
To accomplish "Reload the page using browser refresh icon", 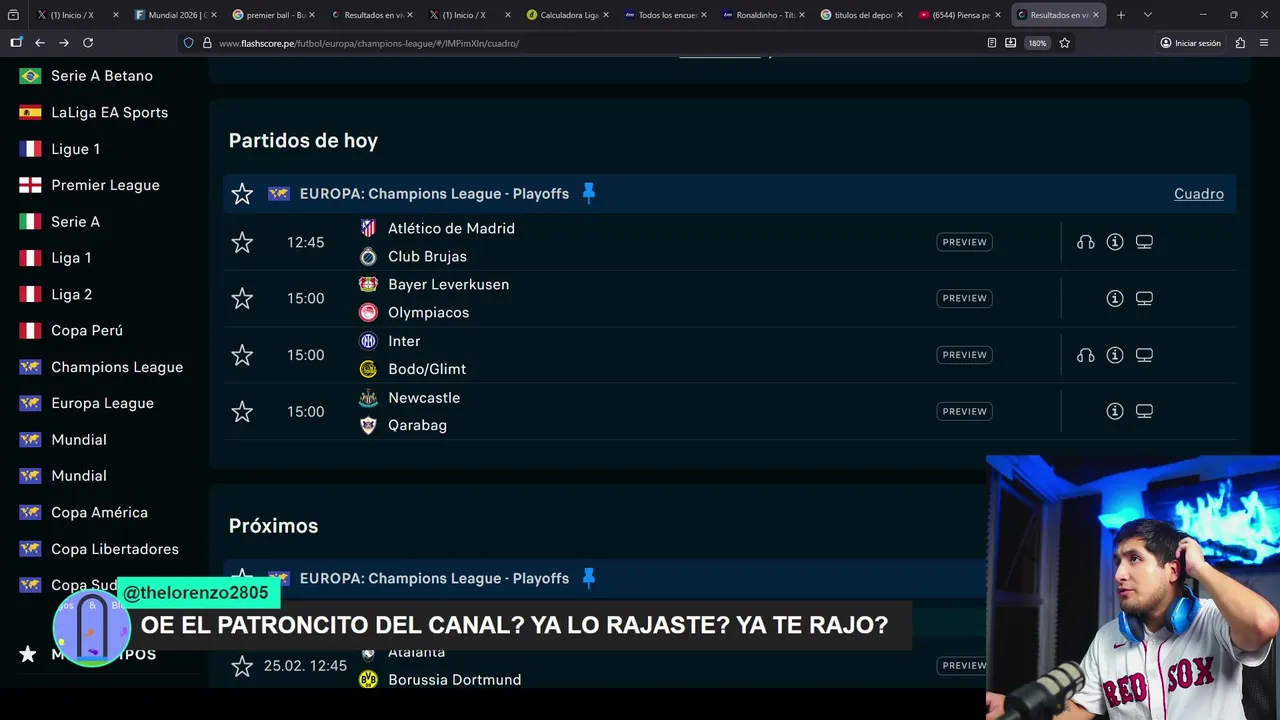I will click(x=88, y=43).
